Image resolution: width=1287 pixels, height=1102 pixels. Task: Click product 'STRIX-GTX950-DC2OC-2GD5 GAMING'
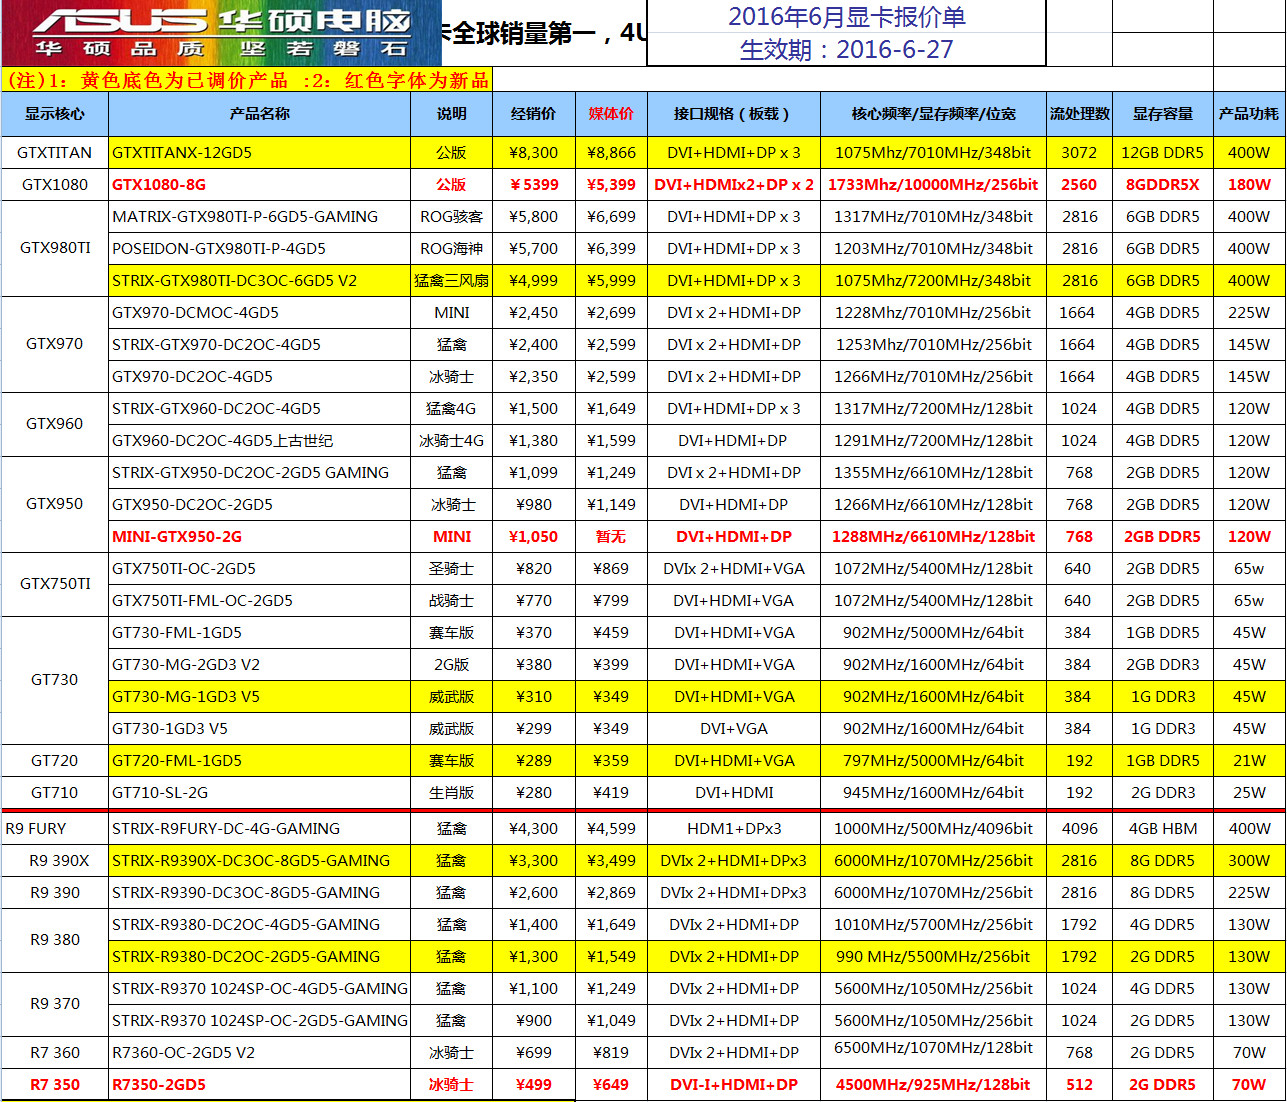[x=260, y=473]
